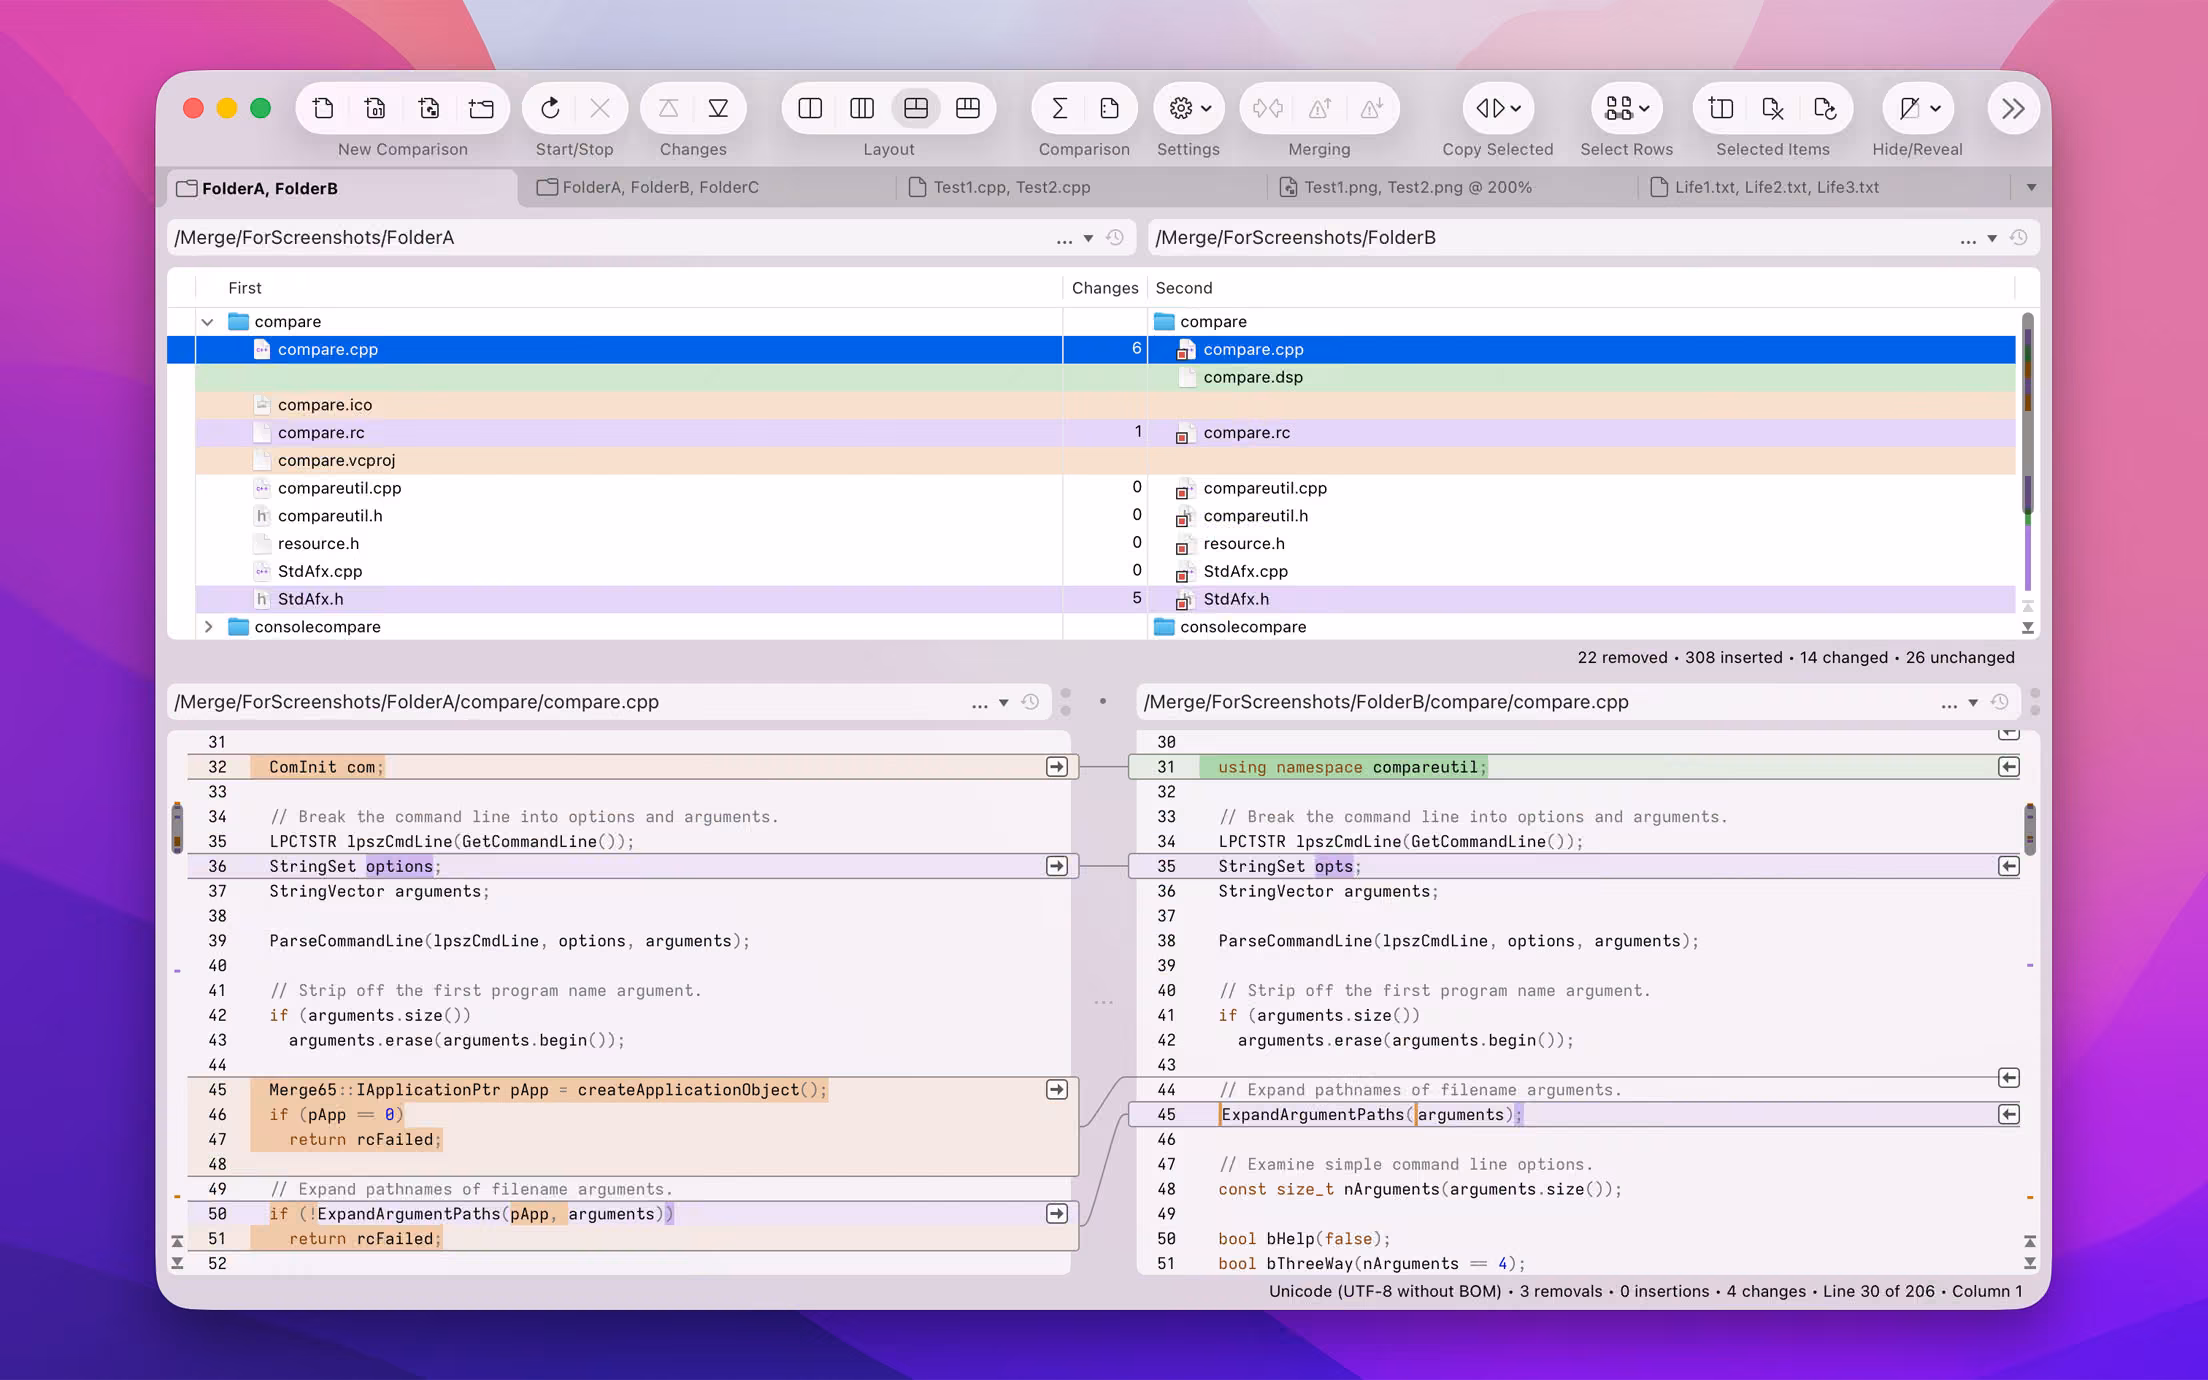Show more toolbar items chevron
This screenshot has width=2208, height=1380.
2013,108
